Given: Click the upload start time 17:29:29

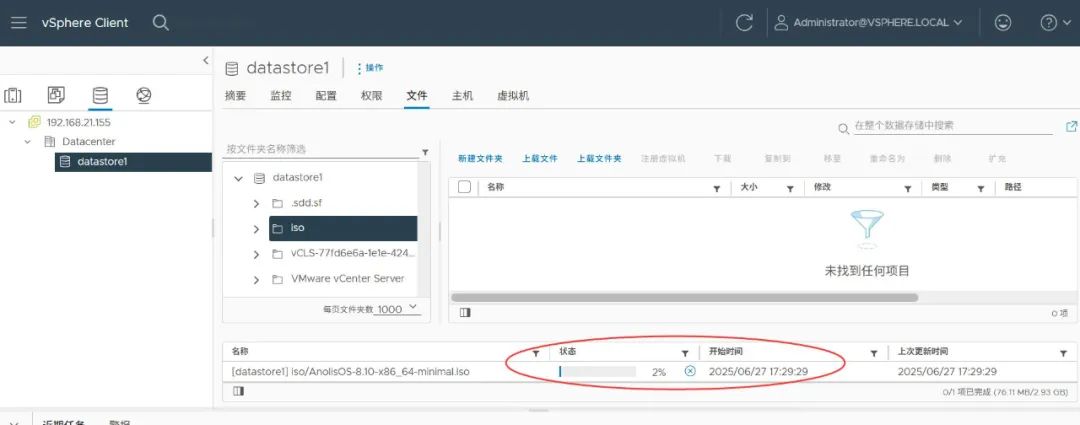Looking at the screenshot, I should tap(758, 371).
